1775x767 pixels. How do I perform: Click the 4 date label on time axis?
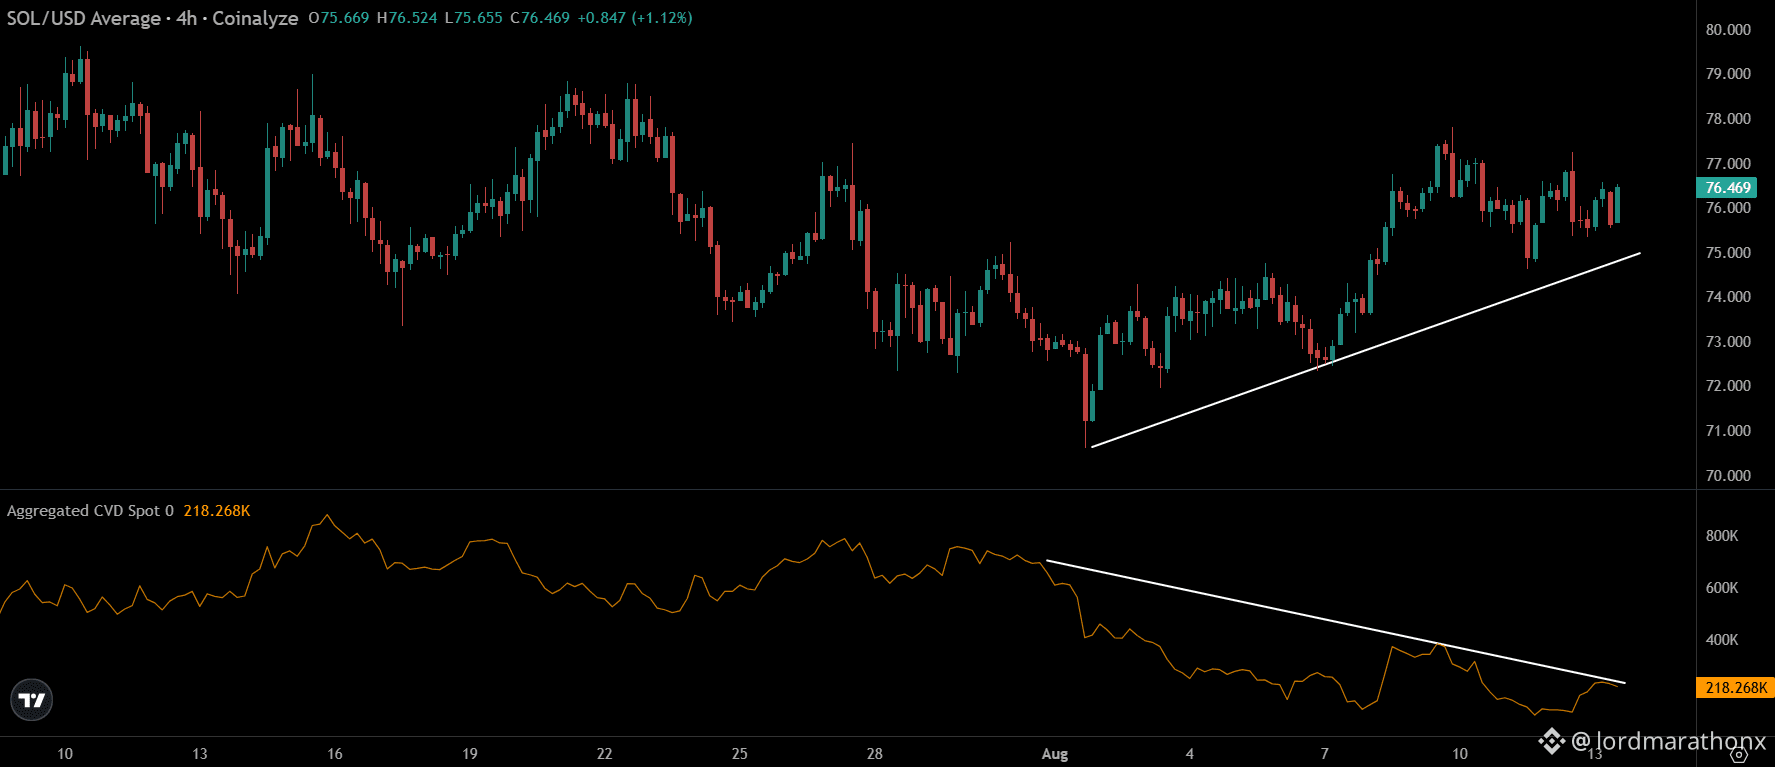(x=1190, y=754)
